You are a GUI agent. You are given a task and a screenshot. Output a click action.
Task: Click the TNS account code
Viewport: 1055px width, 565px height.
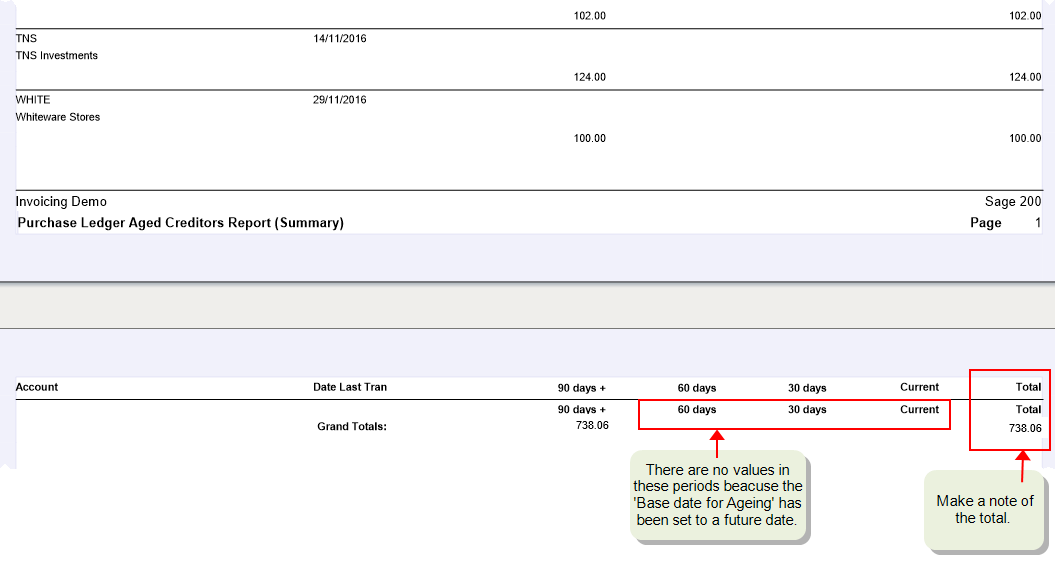coord(27,38)
